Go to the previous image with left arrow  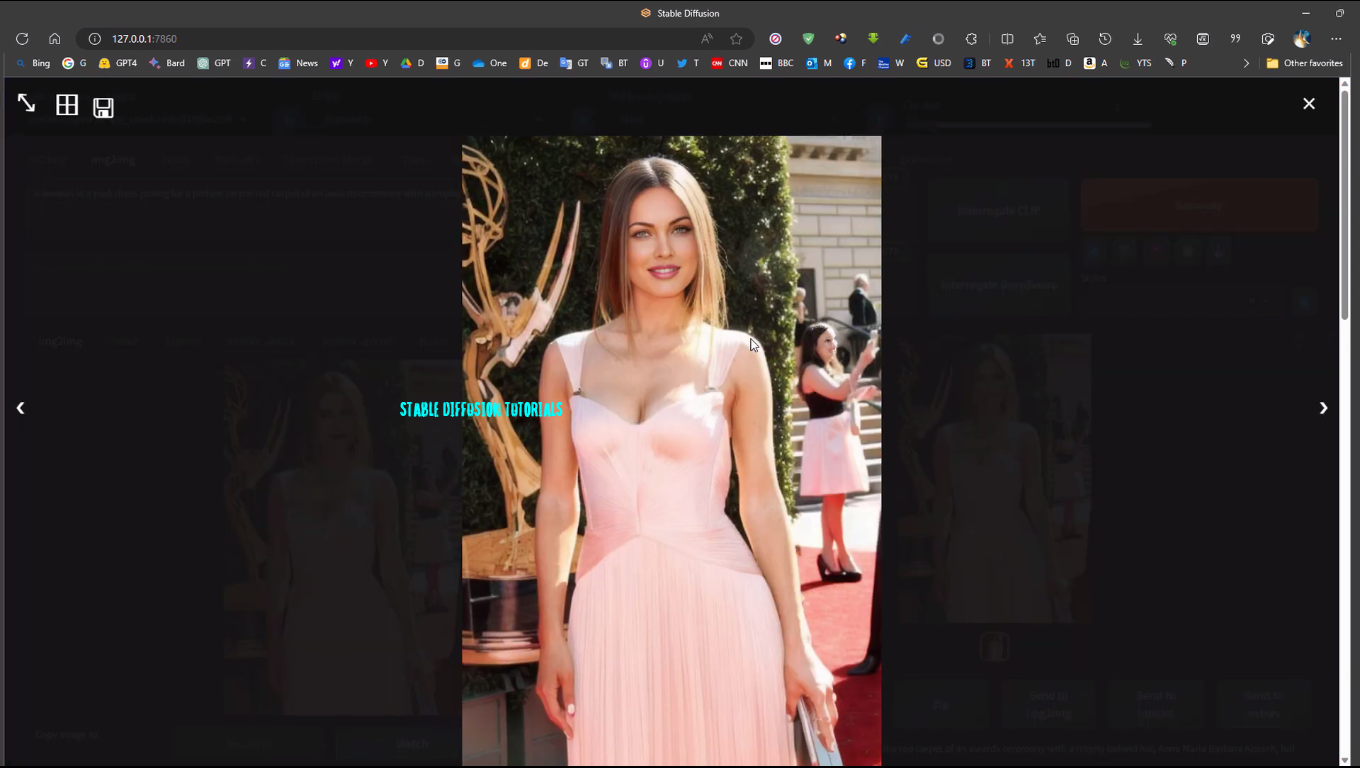pos(20,408)
